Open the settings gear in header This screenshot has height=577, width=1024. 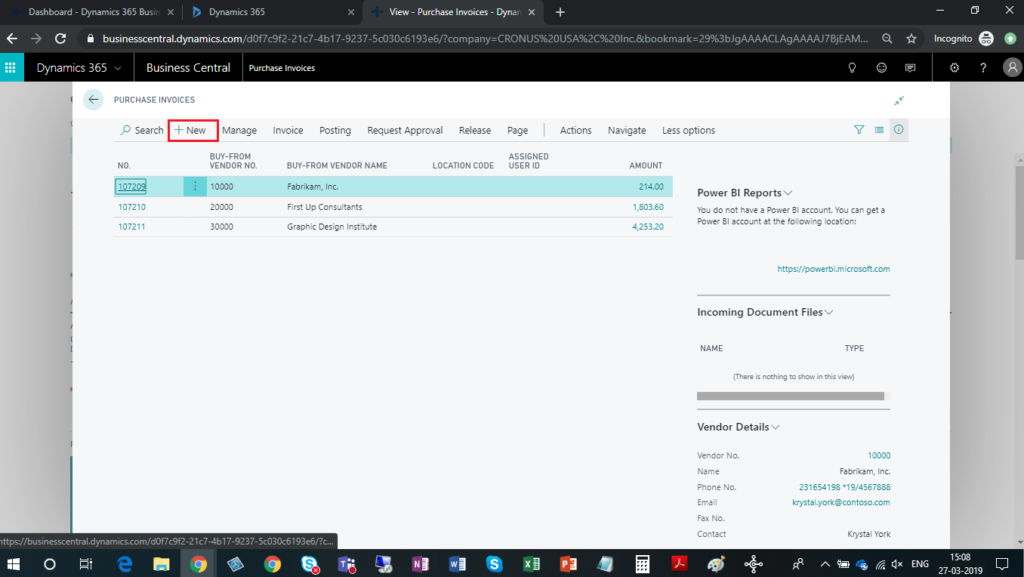point(955,68)
